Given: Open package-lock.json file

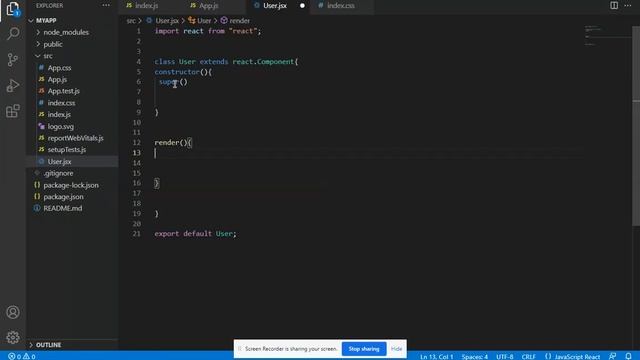Looking at the screenshot, I should pos(71,185).
